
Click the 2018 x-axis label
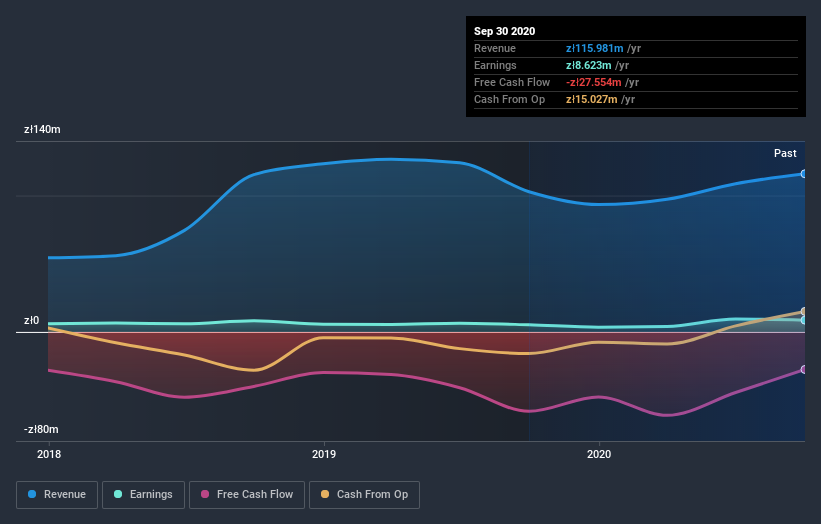tap(49, 454)
